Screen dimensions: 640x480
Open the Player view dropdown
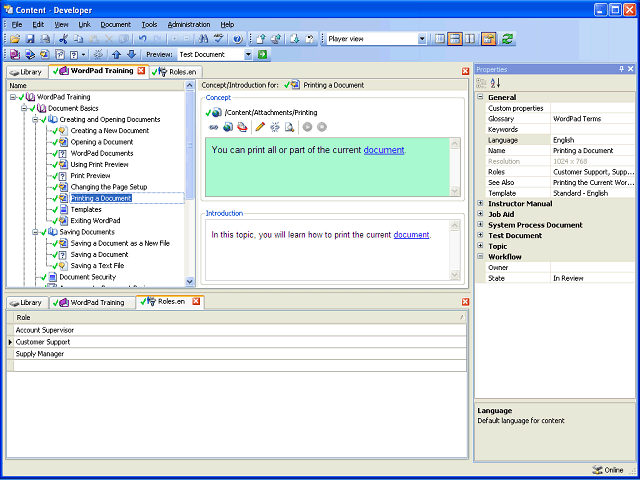coord(422,39)
